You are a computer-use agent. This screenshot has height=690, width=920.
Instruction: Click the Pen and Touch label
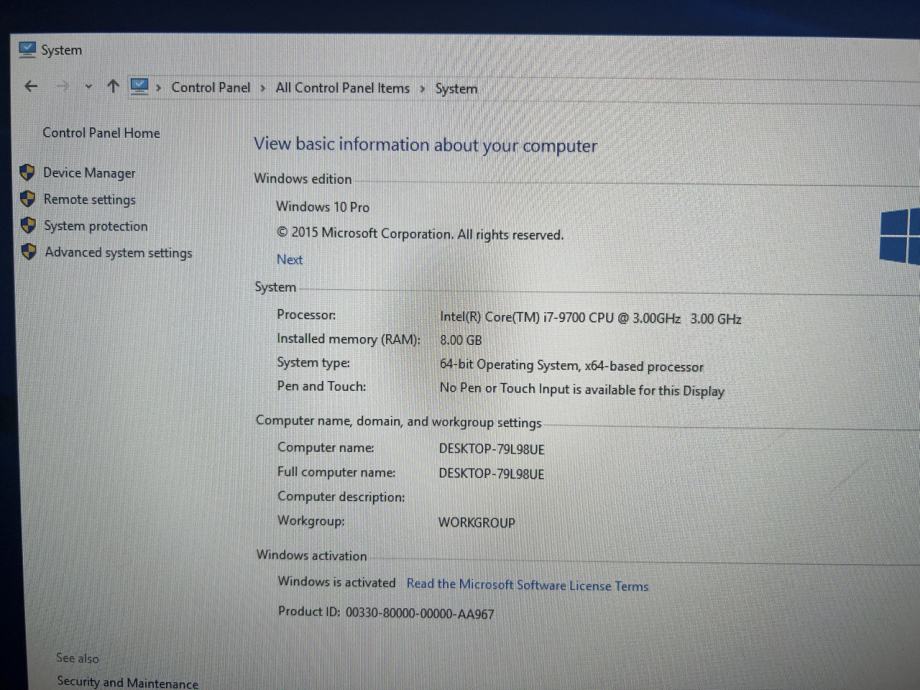[322, 386]
